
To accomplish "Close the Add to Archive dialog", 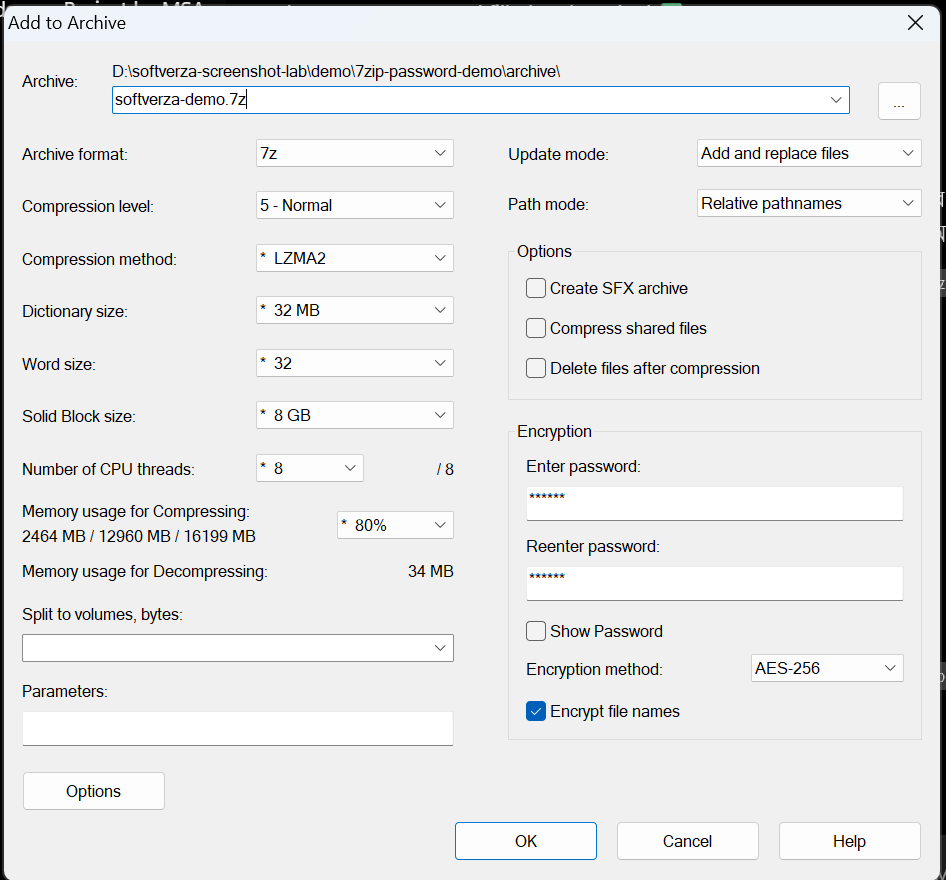I will [x=915, y=23].
